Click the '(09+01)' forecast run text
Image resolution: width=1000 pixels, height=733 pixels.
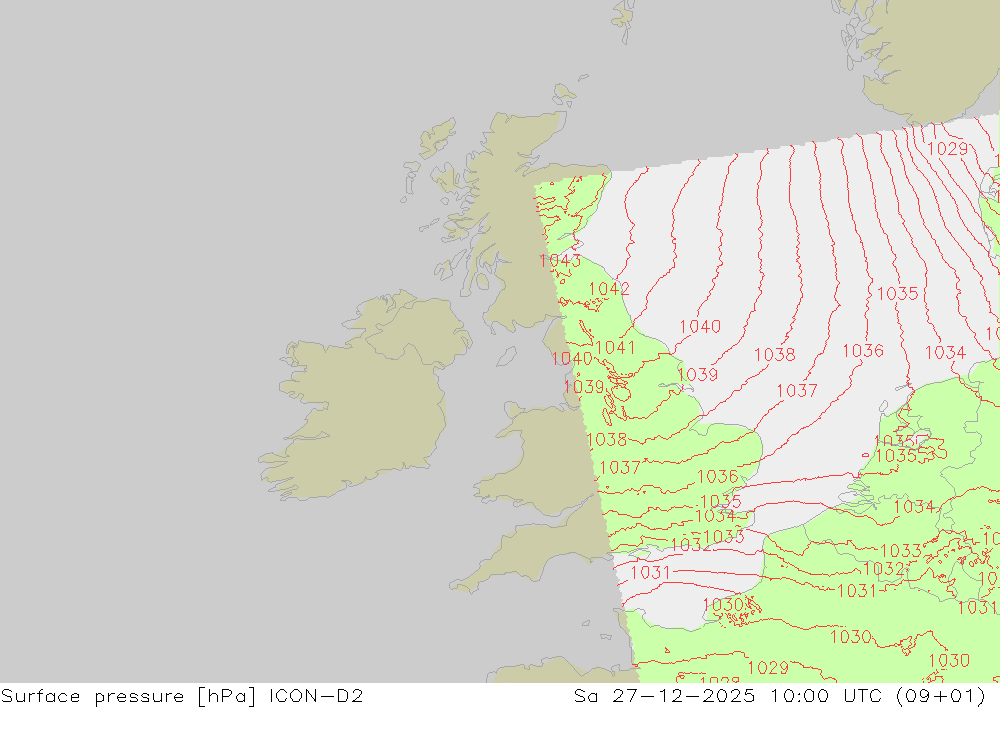tap(941, 696)
